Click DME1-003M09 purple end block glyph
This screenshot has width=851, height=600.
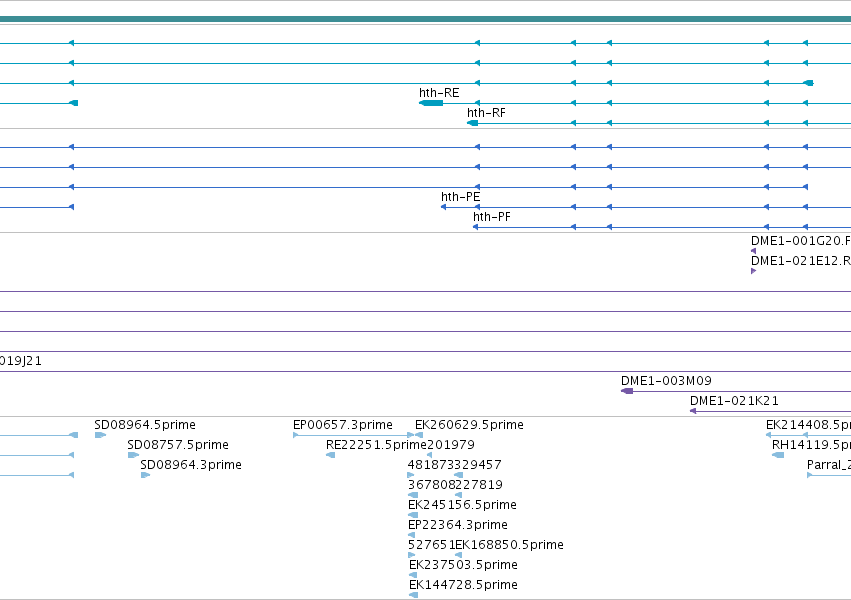click(x=627, y=391)
